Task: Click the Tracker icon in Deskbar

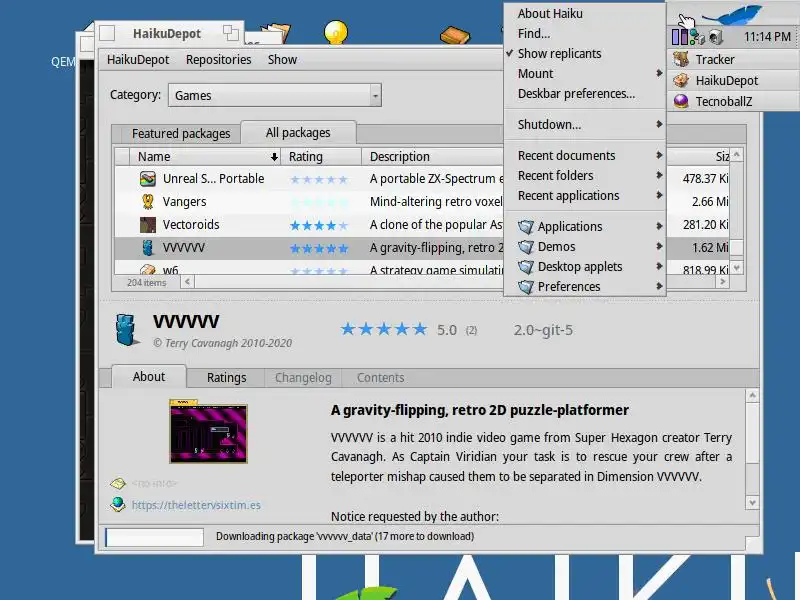Action: point(681,59)
